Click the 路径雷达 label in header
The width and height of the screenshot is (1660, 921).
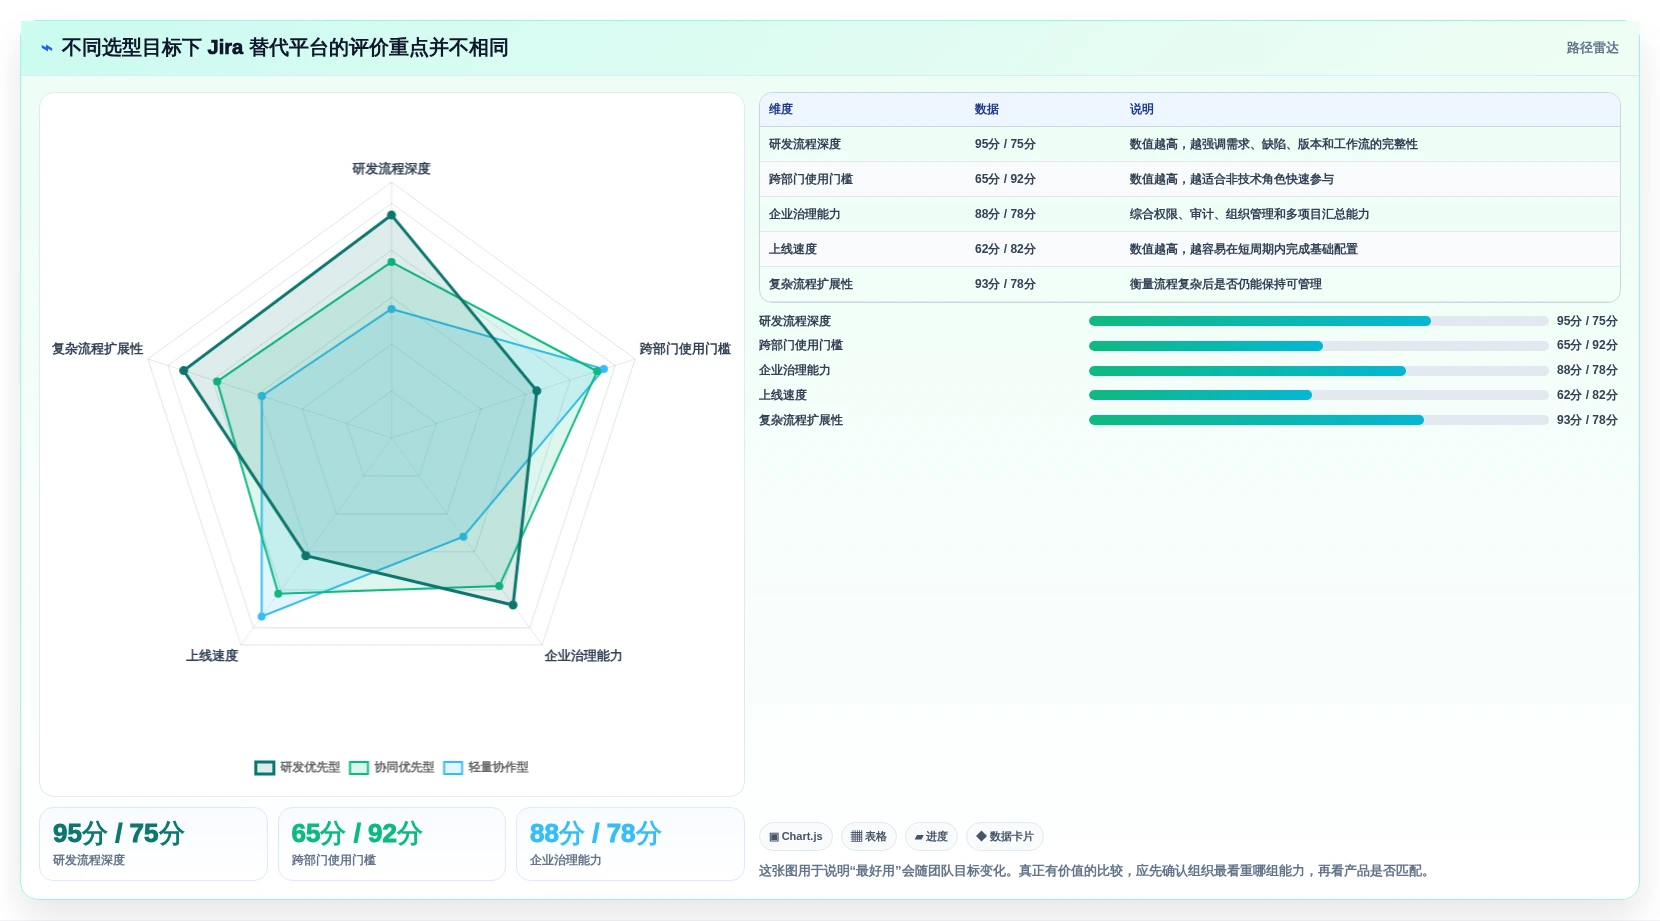1592,48
